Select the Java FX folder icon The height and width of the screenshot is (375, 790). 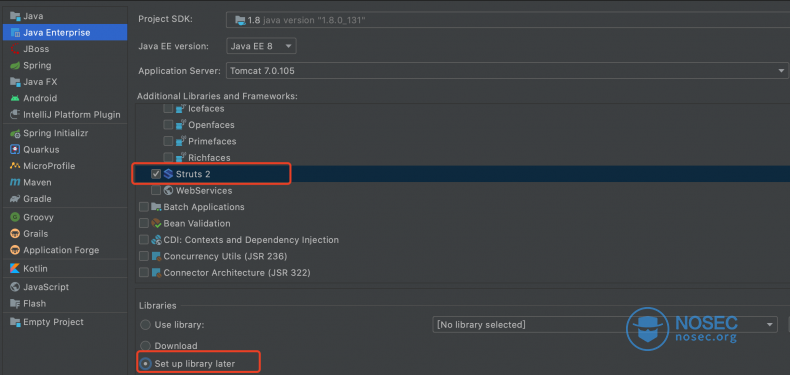pos(15,82)
